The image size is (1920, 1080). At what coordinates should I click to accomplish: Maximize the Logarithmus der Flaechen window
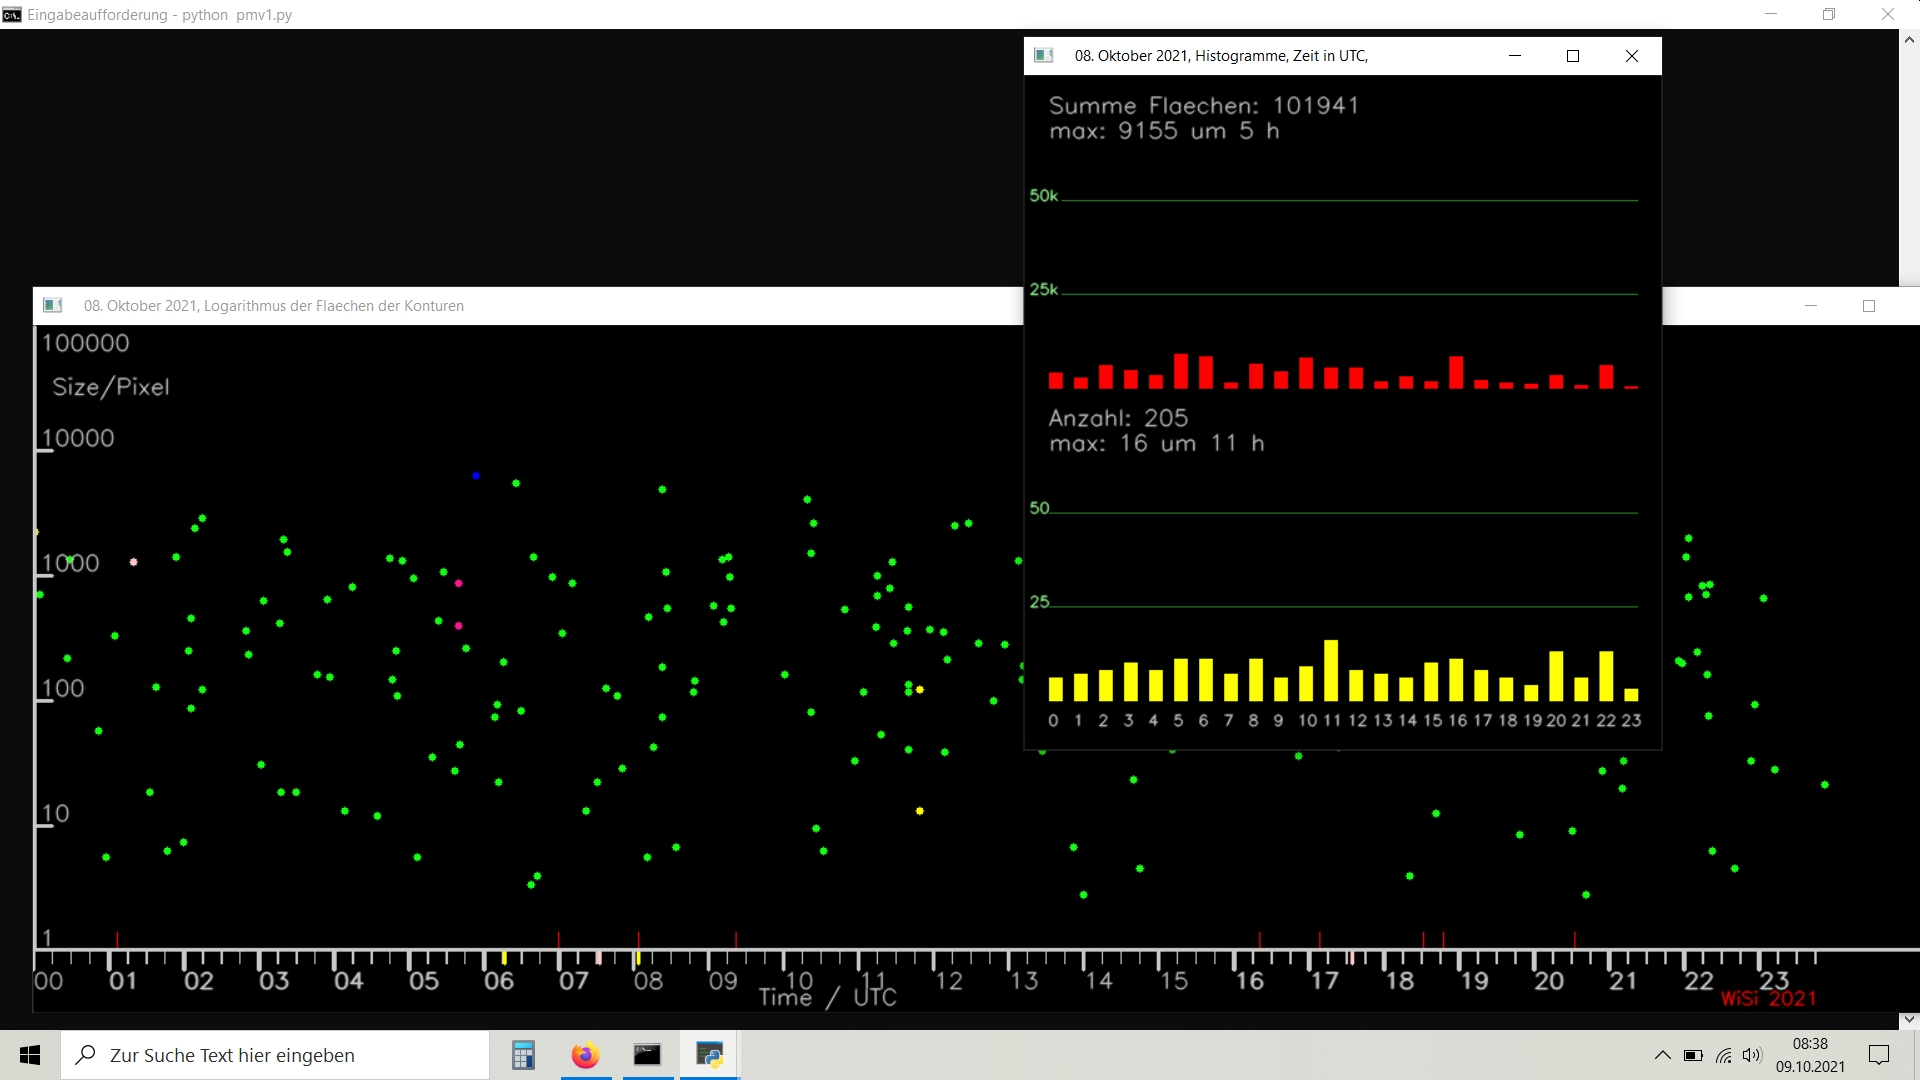(x=1868, y=306)
